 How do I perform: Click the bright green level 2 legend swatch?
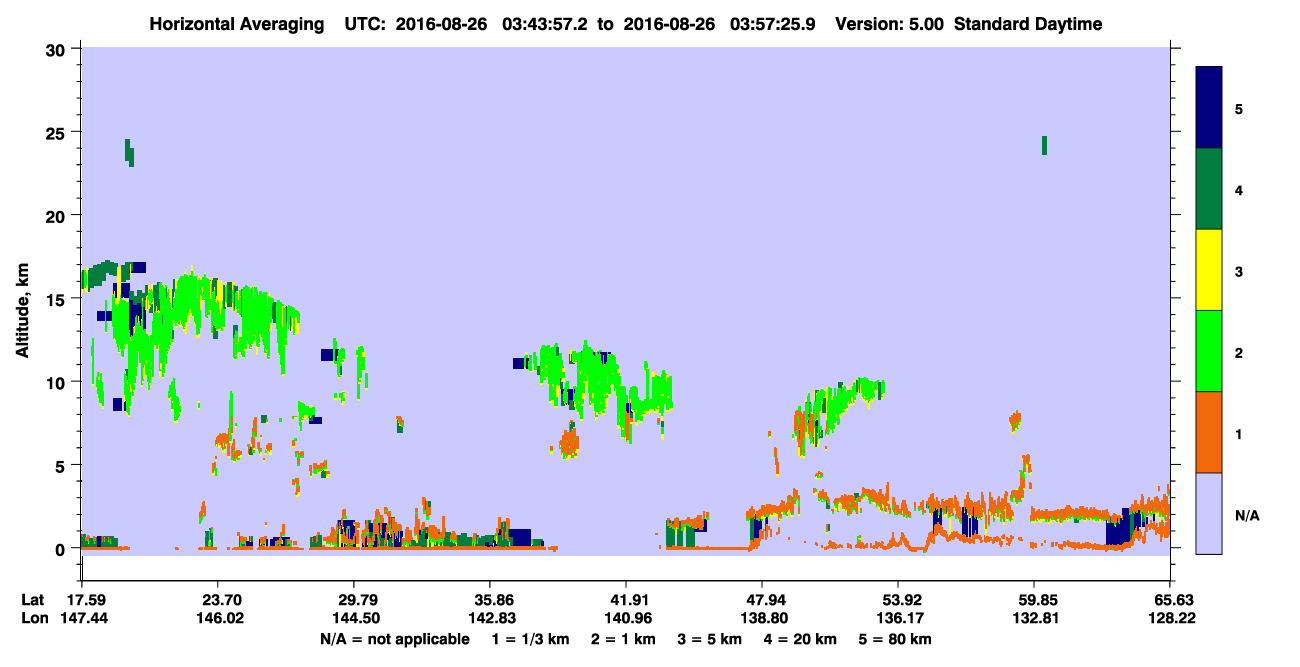click(1209, 351)
